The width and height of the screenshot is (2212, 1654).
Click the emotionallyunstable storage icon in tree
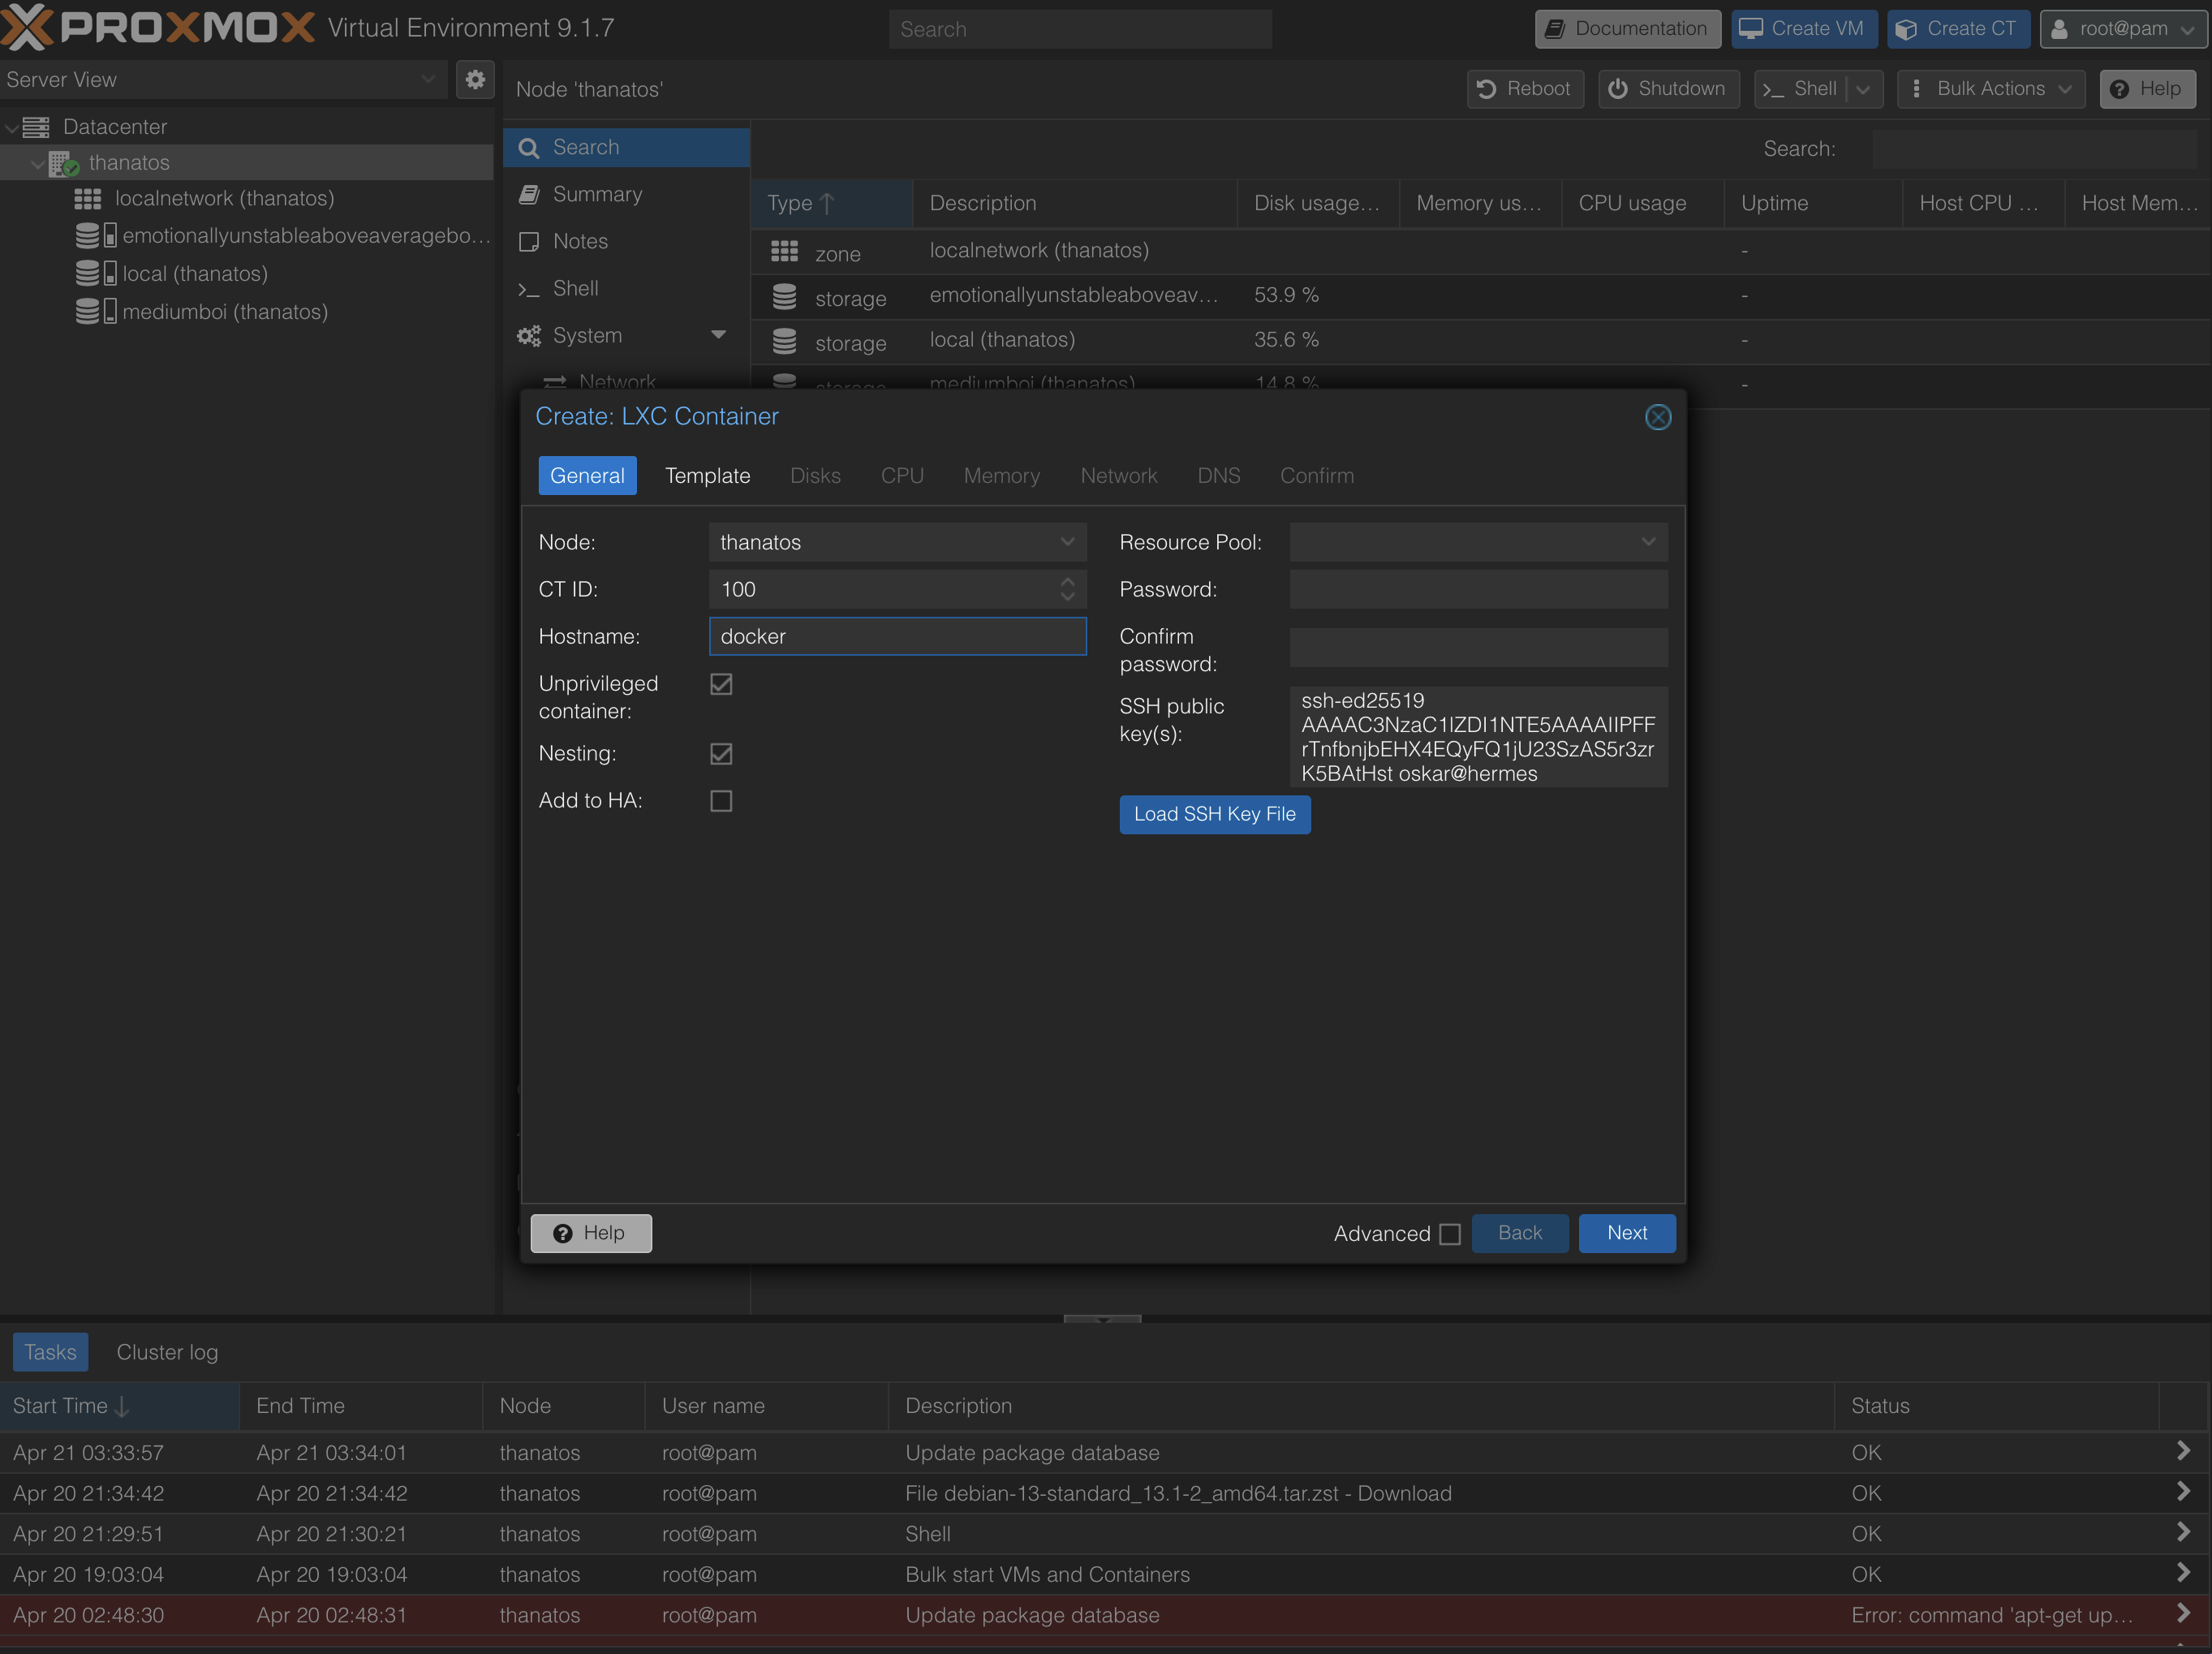click(95, 236)
